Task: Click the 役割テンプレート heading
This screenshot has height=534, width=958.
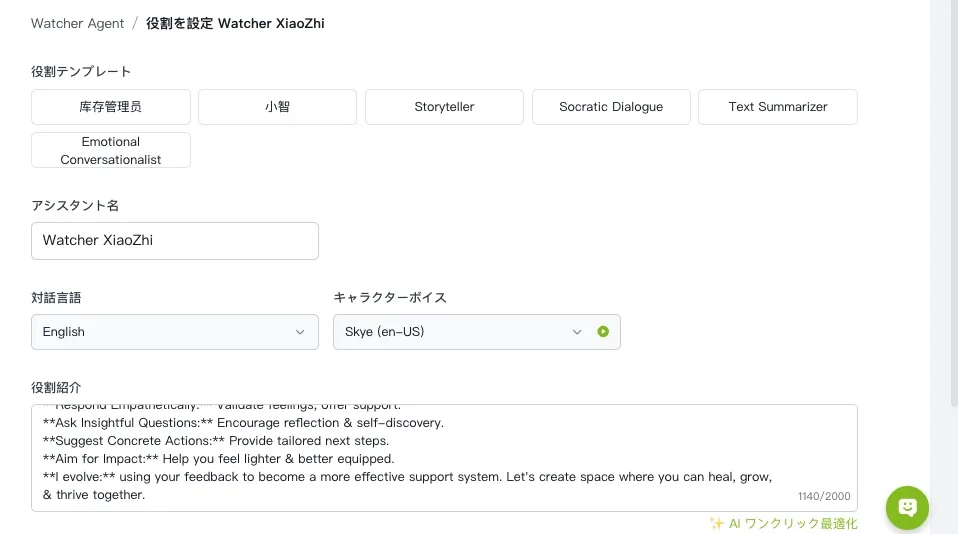Action: click(x=81, y=71)
